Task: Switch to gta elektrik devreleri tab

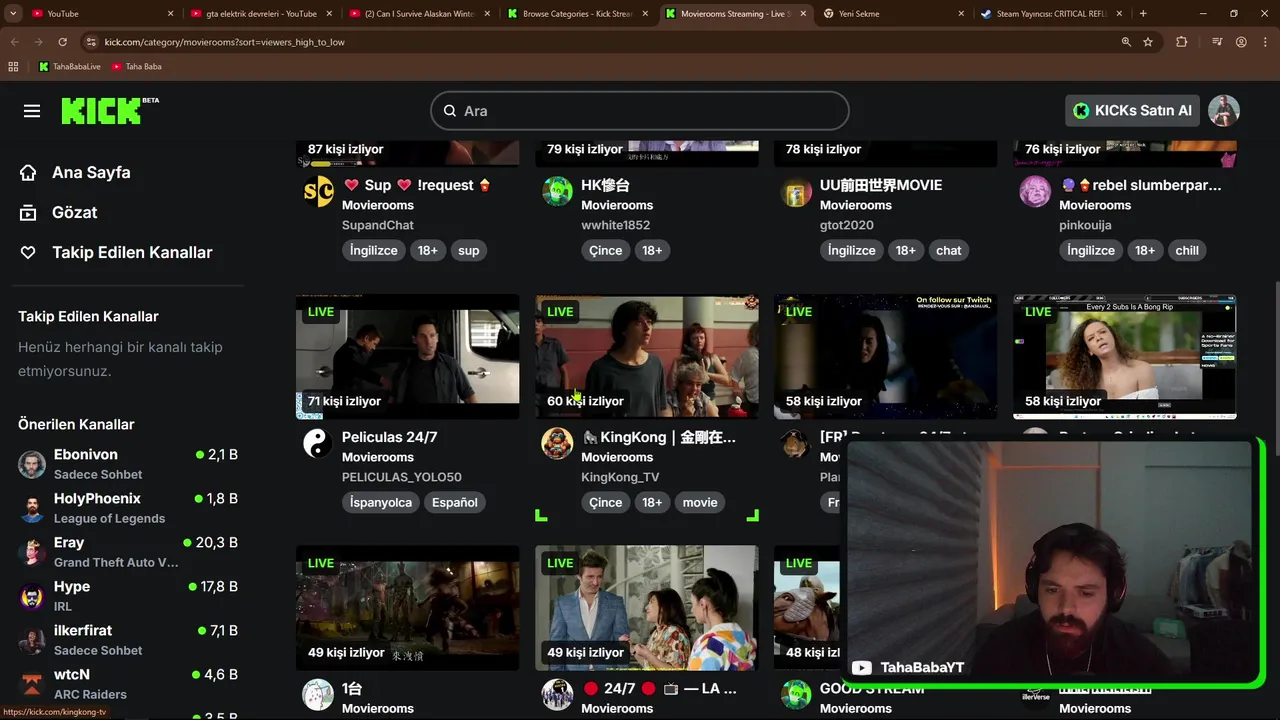Action: 260,14
